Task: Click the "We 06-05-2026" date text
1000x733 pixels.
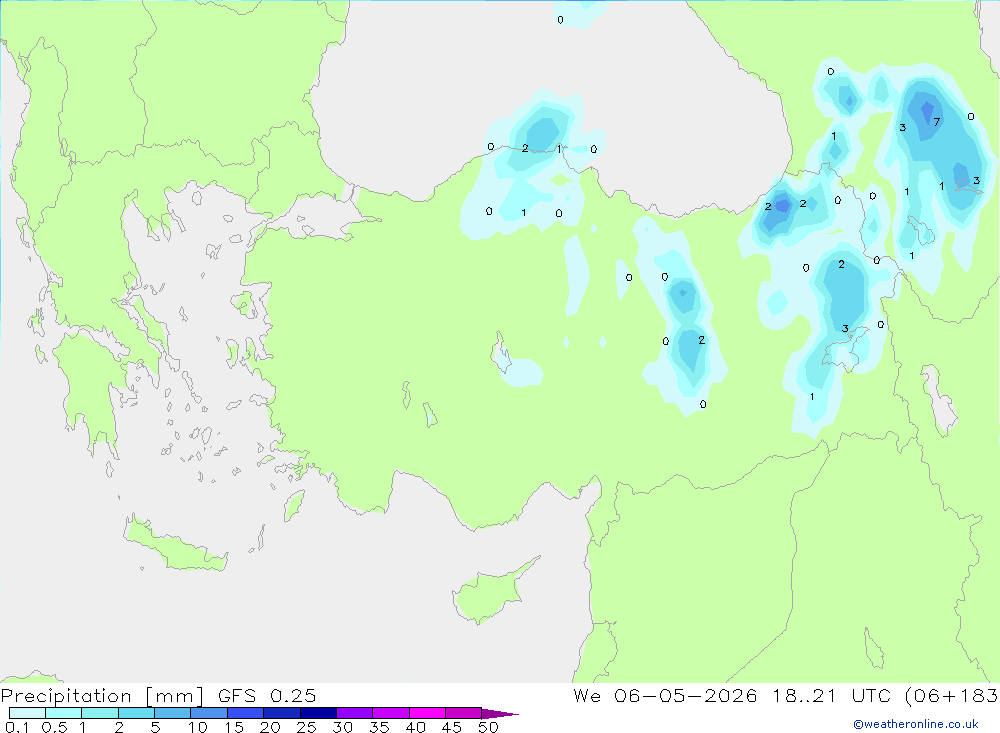Action: click(x=665, y=695)
